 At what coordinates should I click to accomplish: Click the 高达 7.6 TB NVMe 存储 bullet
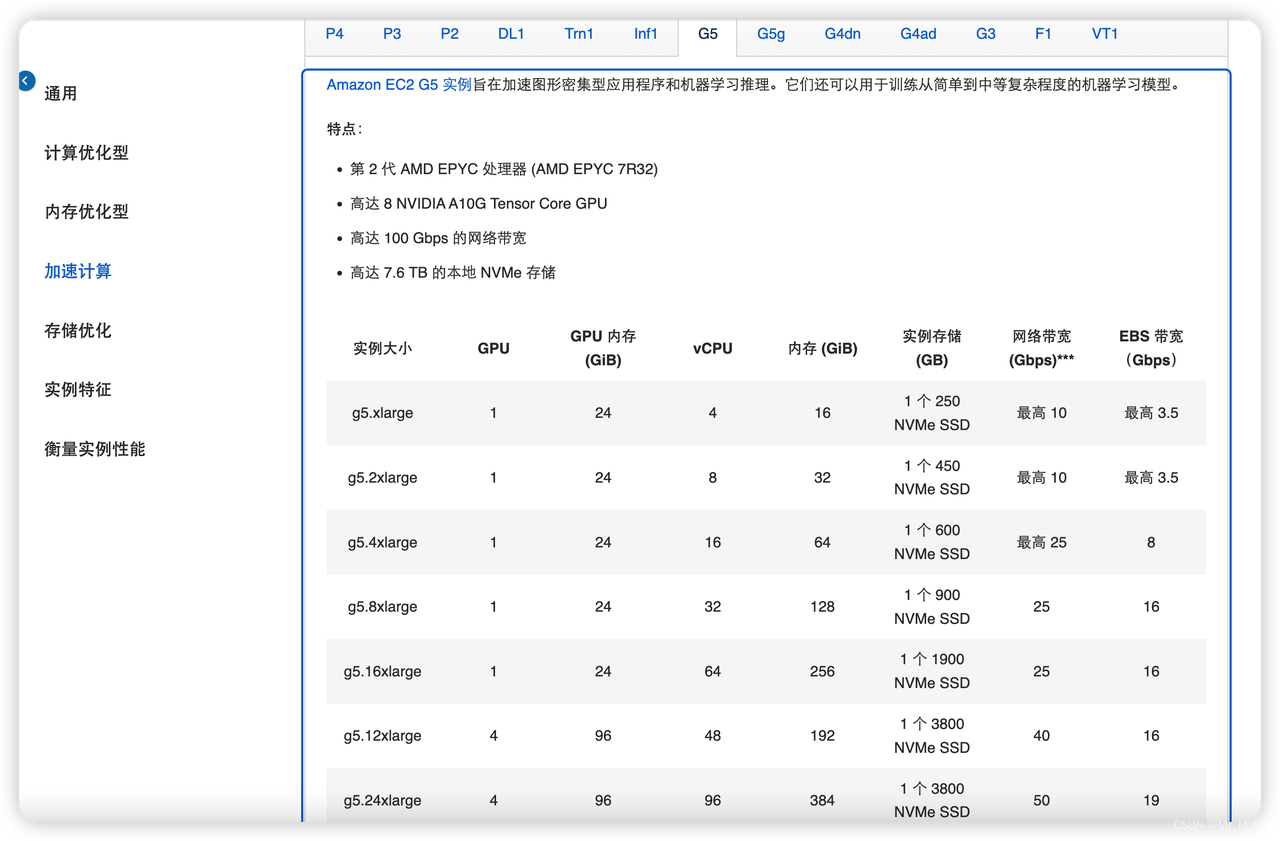pyautogui.click(x=453, y=272)
